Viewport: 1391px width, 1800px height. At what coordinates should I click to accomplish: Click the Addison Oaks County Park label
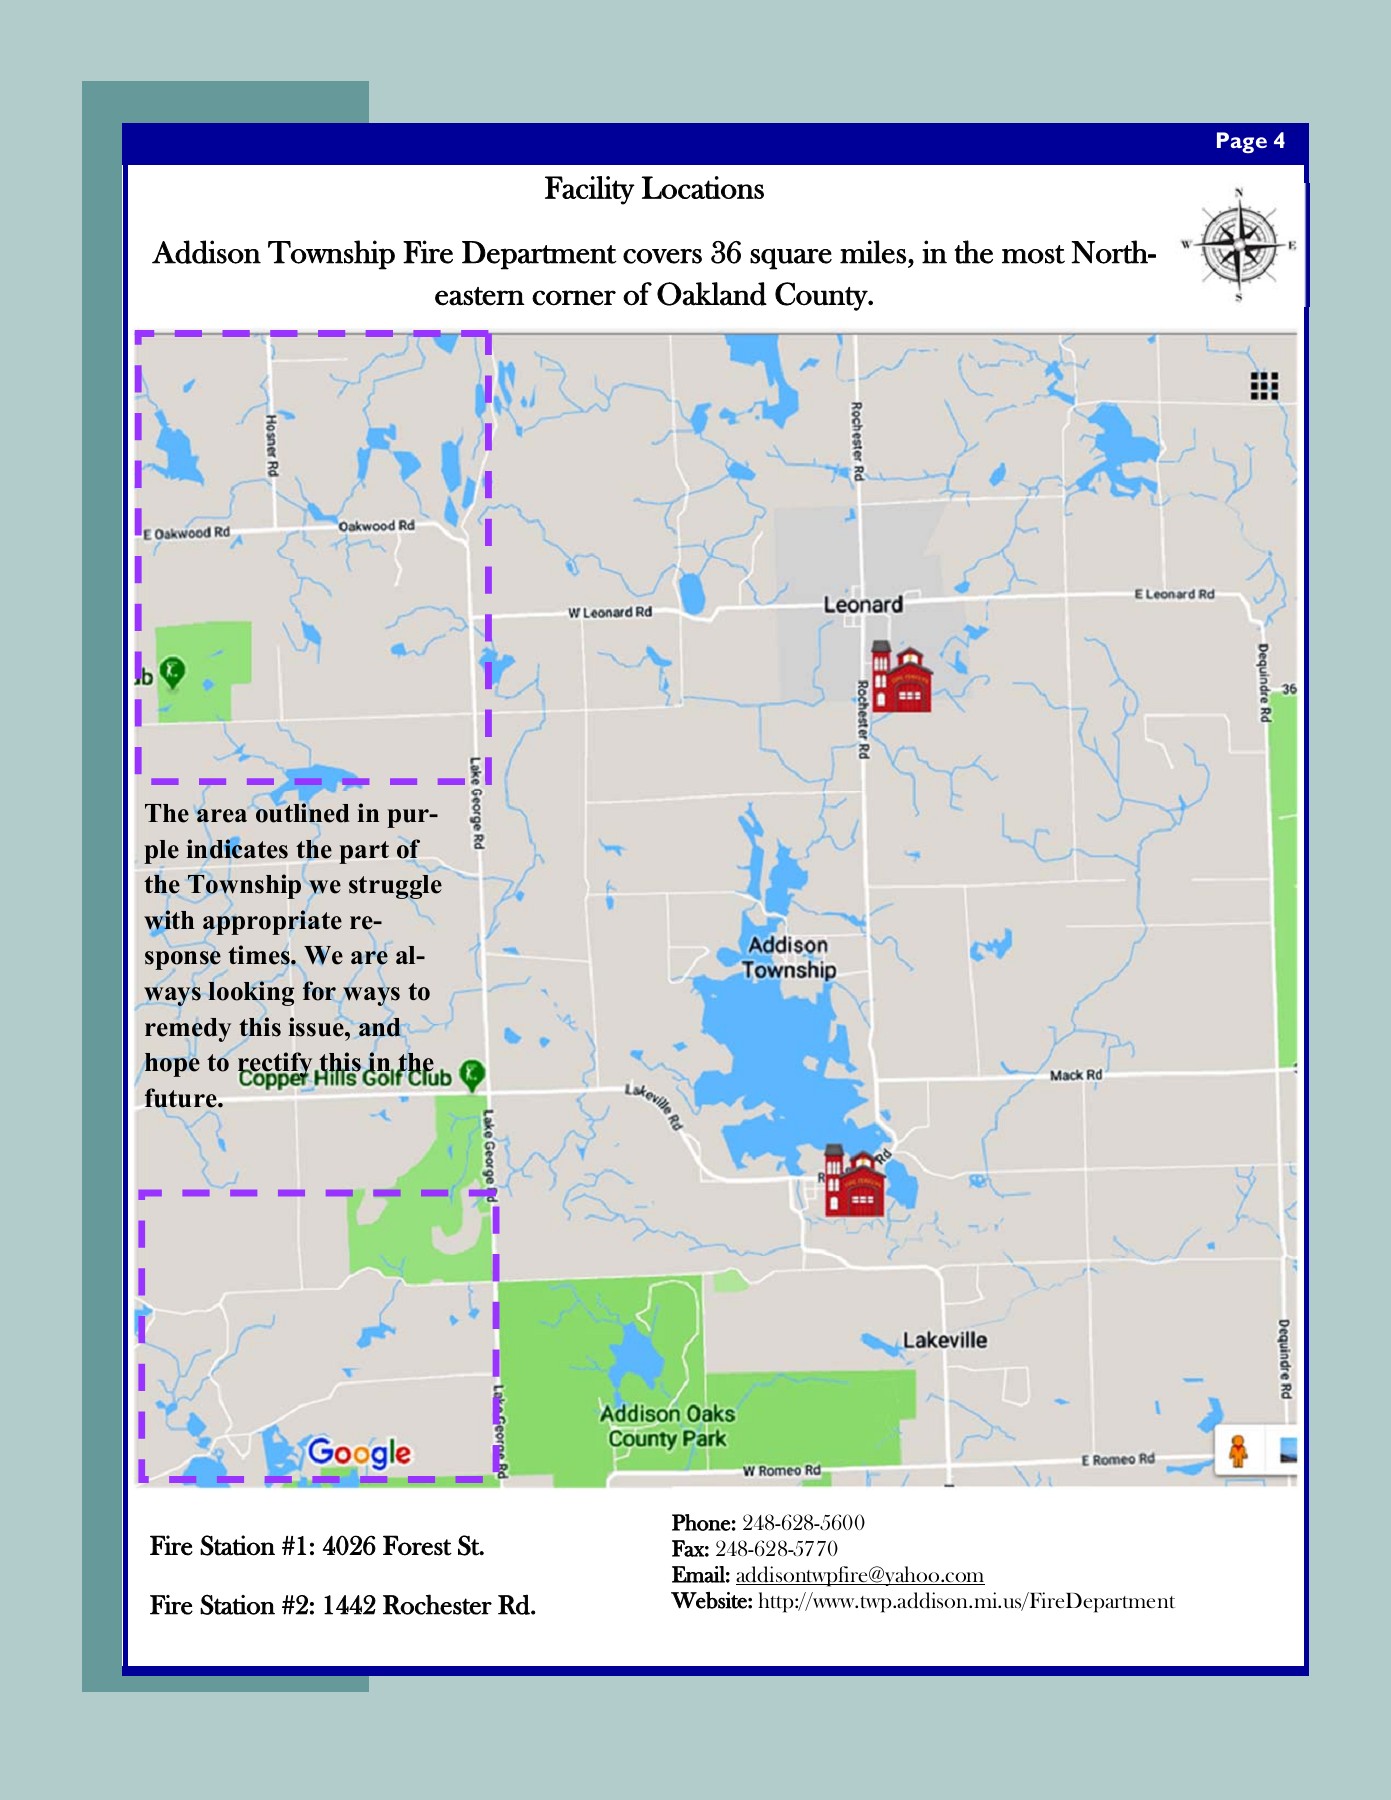(667, 1426)
